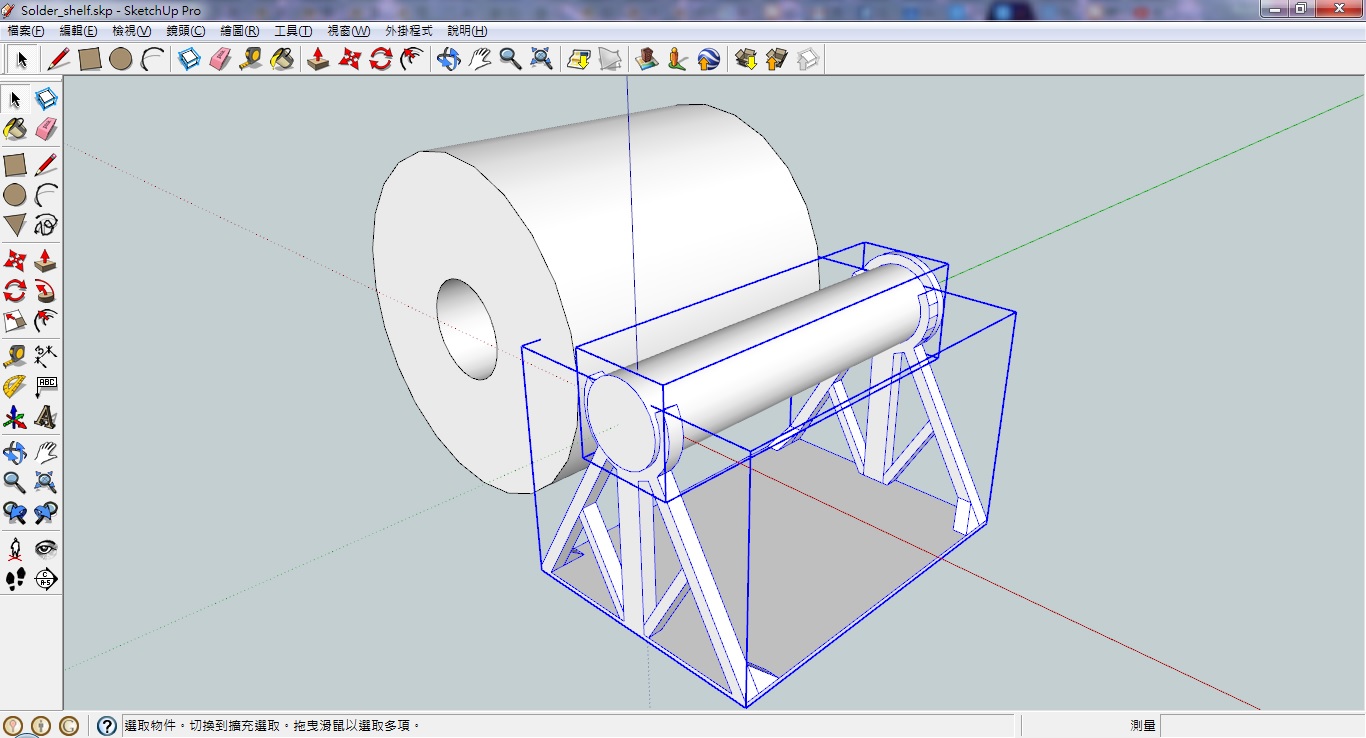Viewport: 1366px width, 738px height.
Task: Choose the Rectangle tool in top toolbar
Action: point(90,59)
